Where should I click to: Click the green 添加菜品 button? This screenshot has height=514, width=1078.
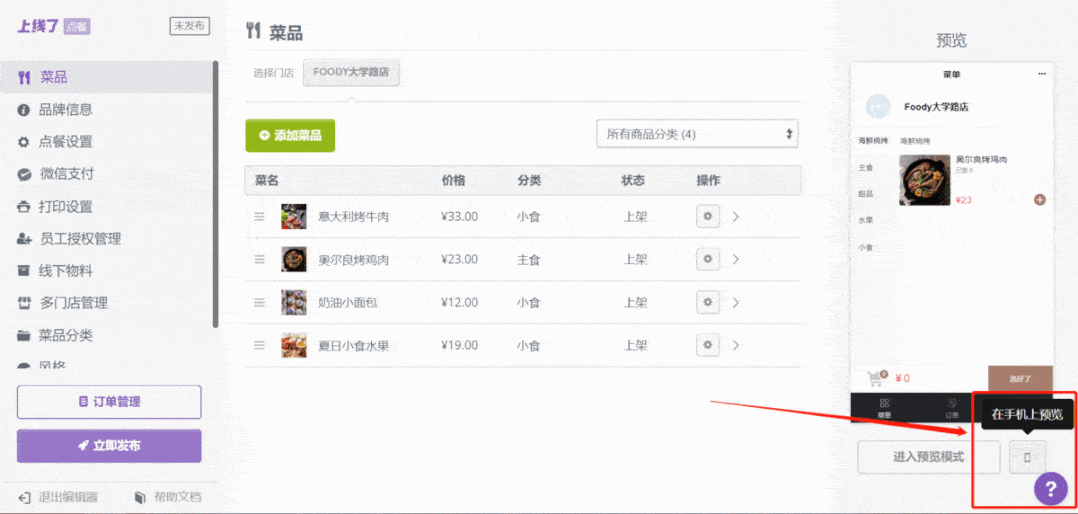[290, 135]
